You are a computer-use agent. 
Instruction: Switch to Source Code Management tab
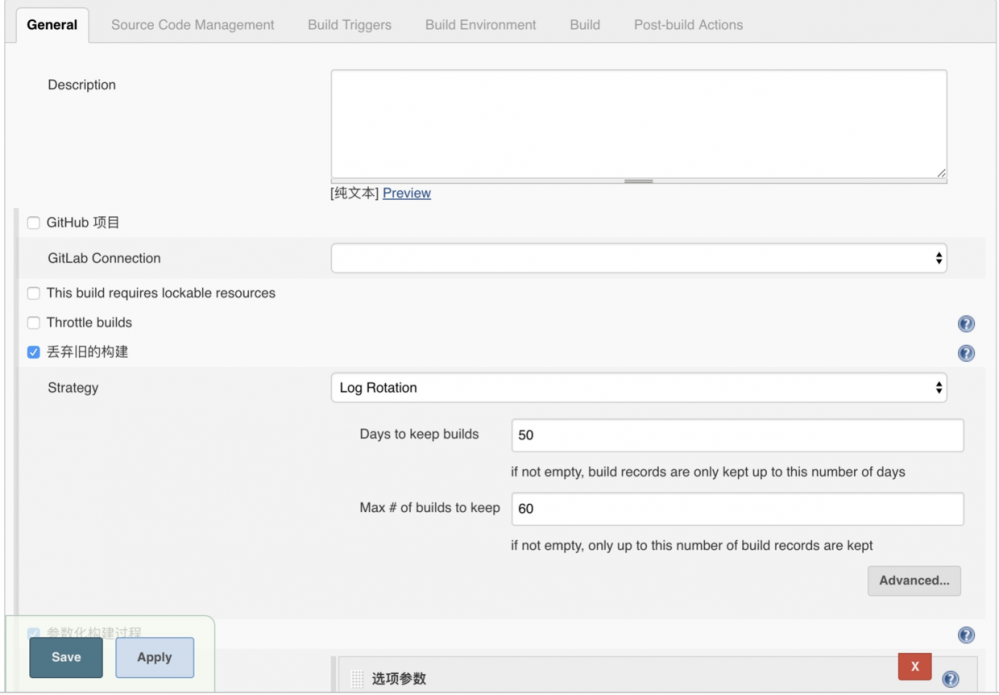(191, 25)
